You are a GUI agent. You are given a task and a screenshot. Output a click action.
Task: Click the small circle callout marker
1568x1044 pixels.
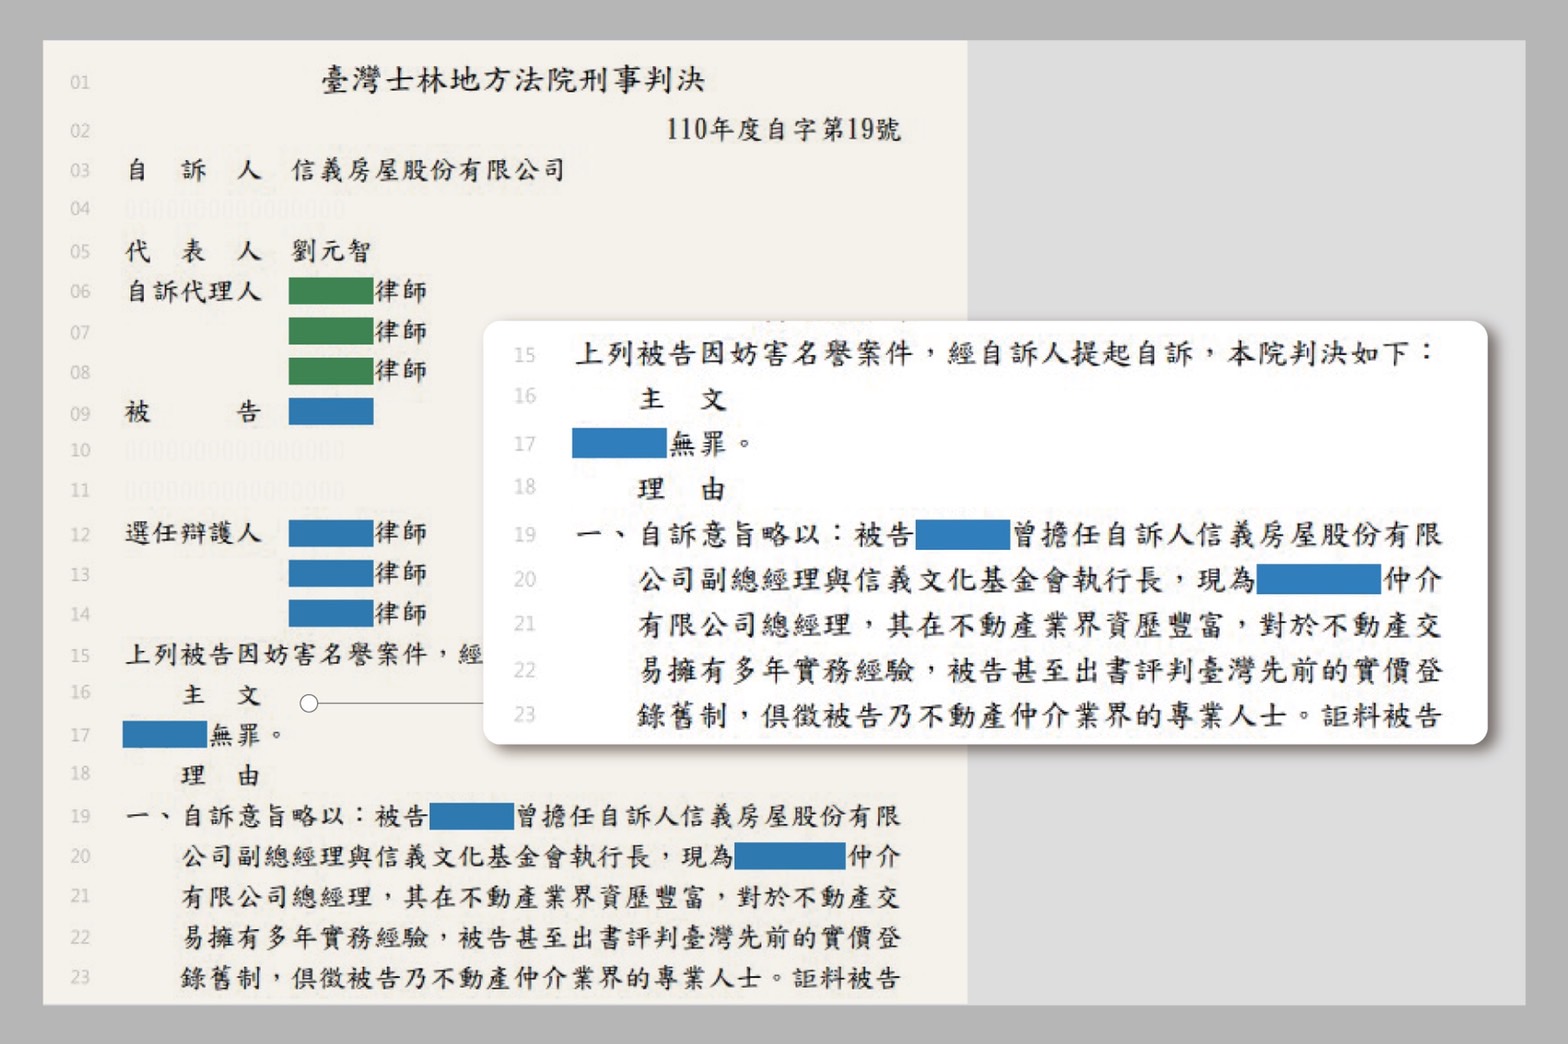click(309, 703)
